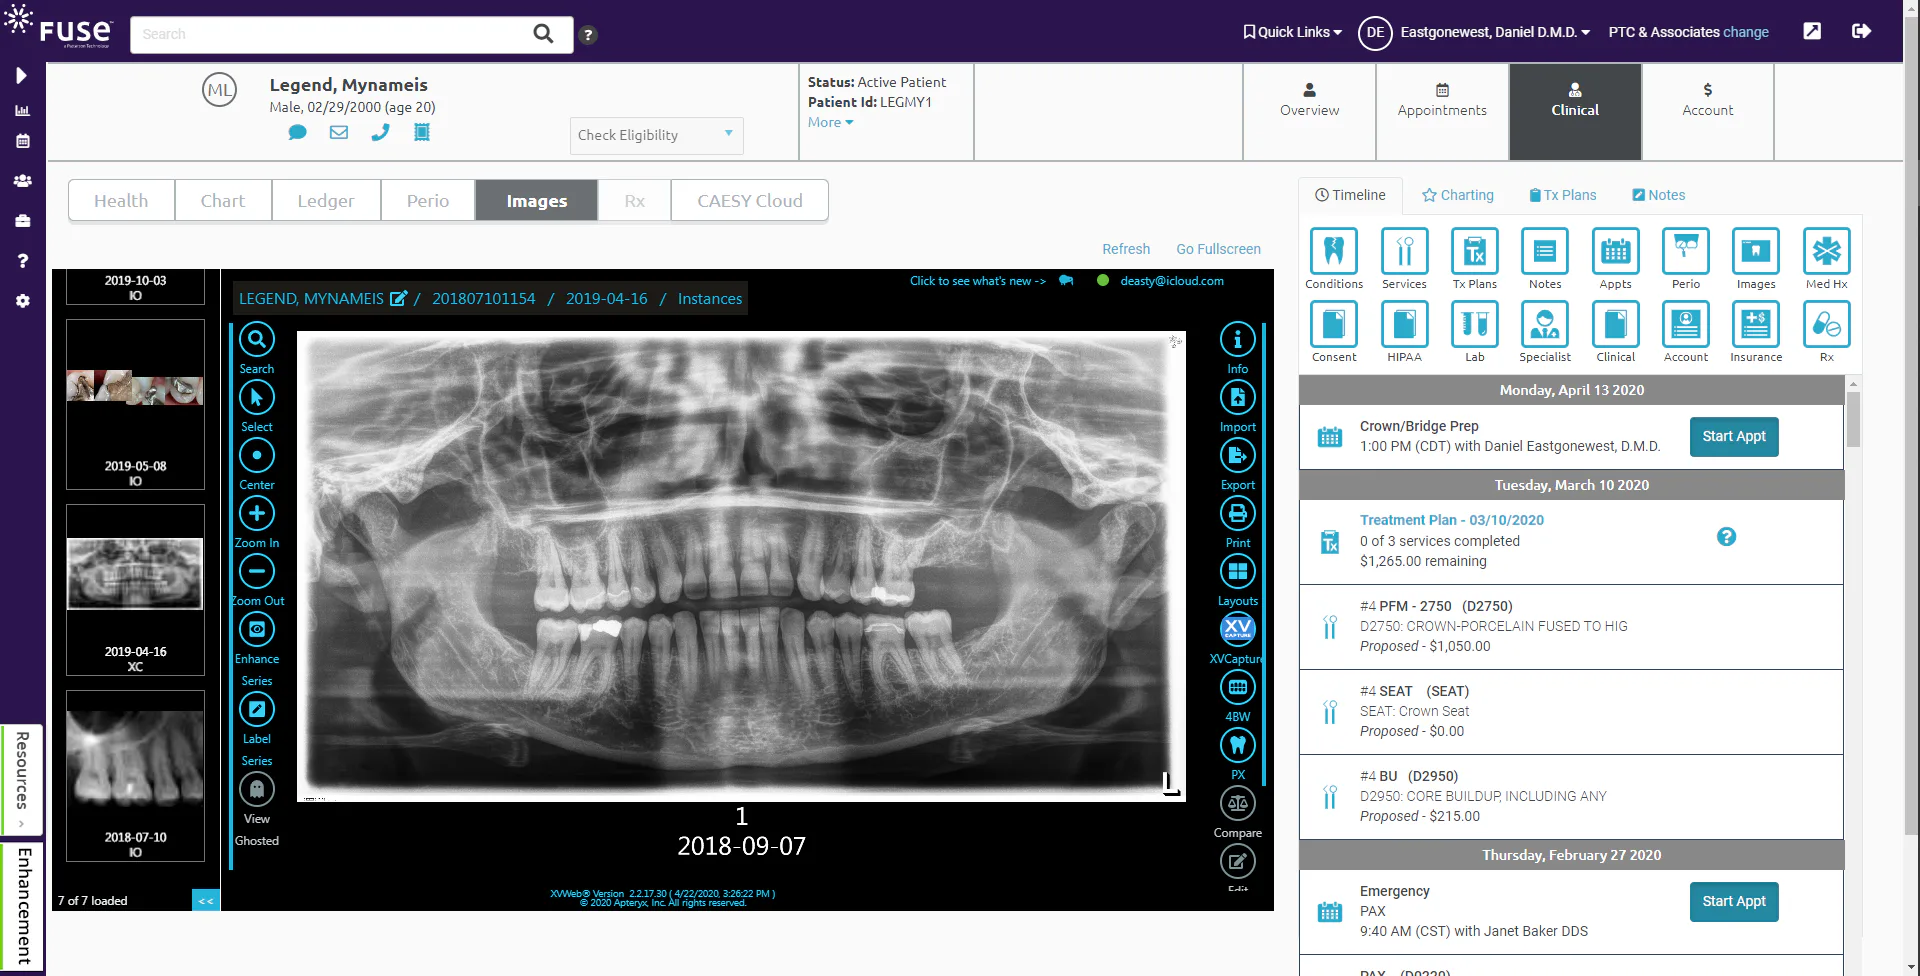Switch to Health tab

pos(121,201)
